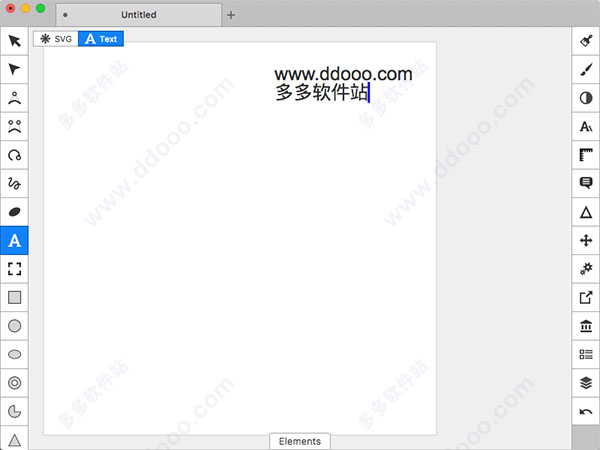Place cursor in the 多多软件站 text

click(x=321, y=92)
